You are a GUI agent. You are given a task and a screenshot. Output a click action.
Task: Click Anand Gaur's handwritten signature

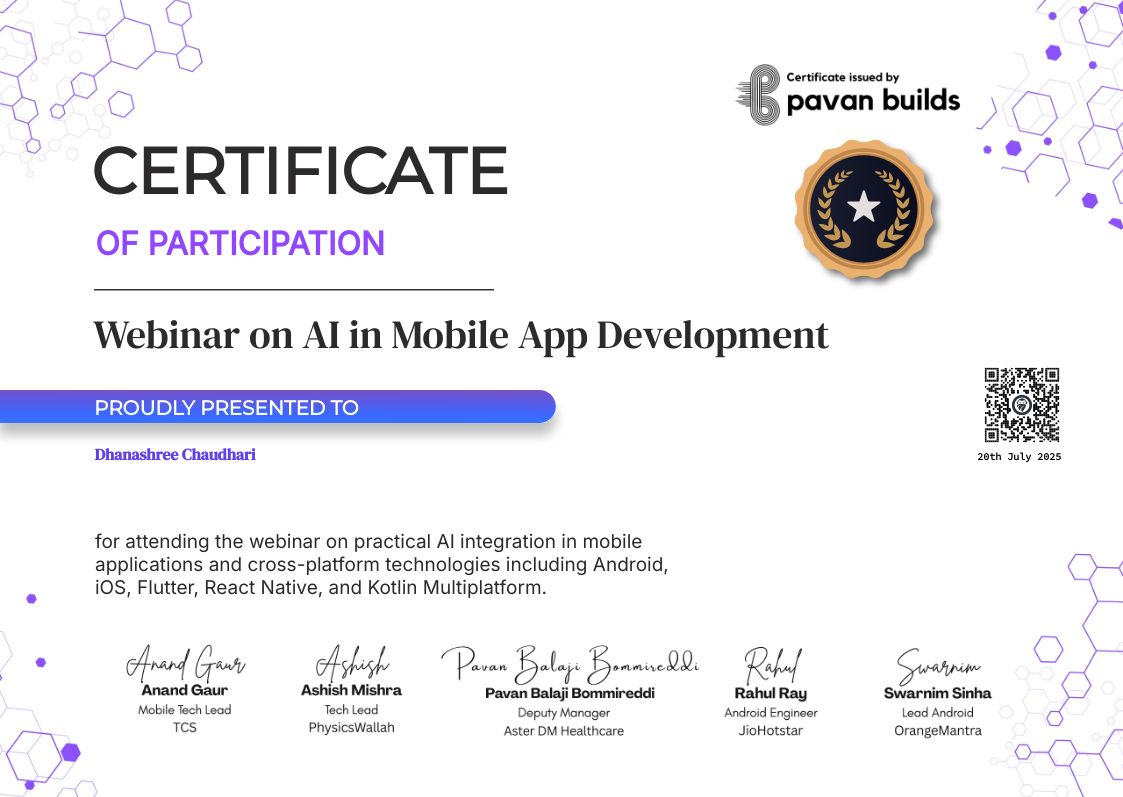point(185,663)
